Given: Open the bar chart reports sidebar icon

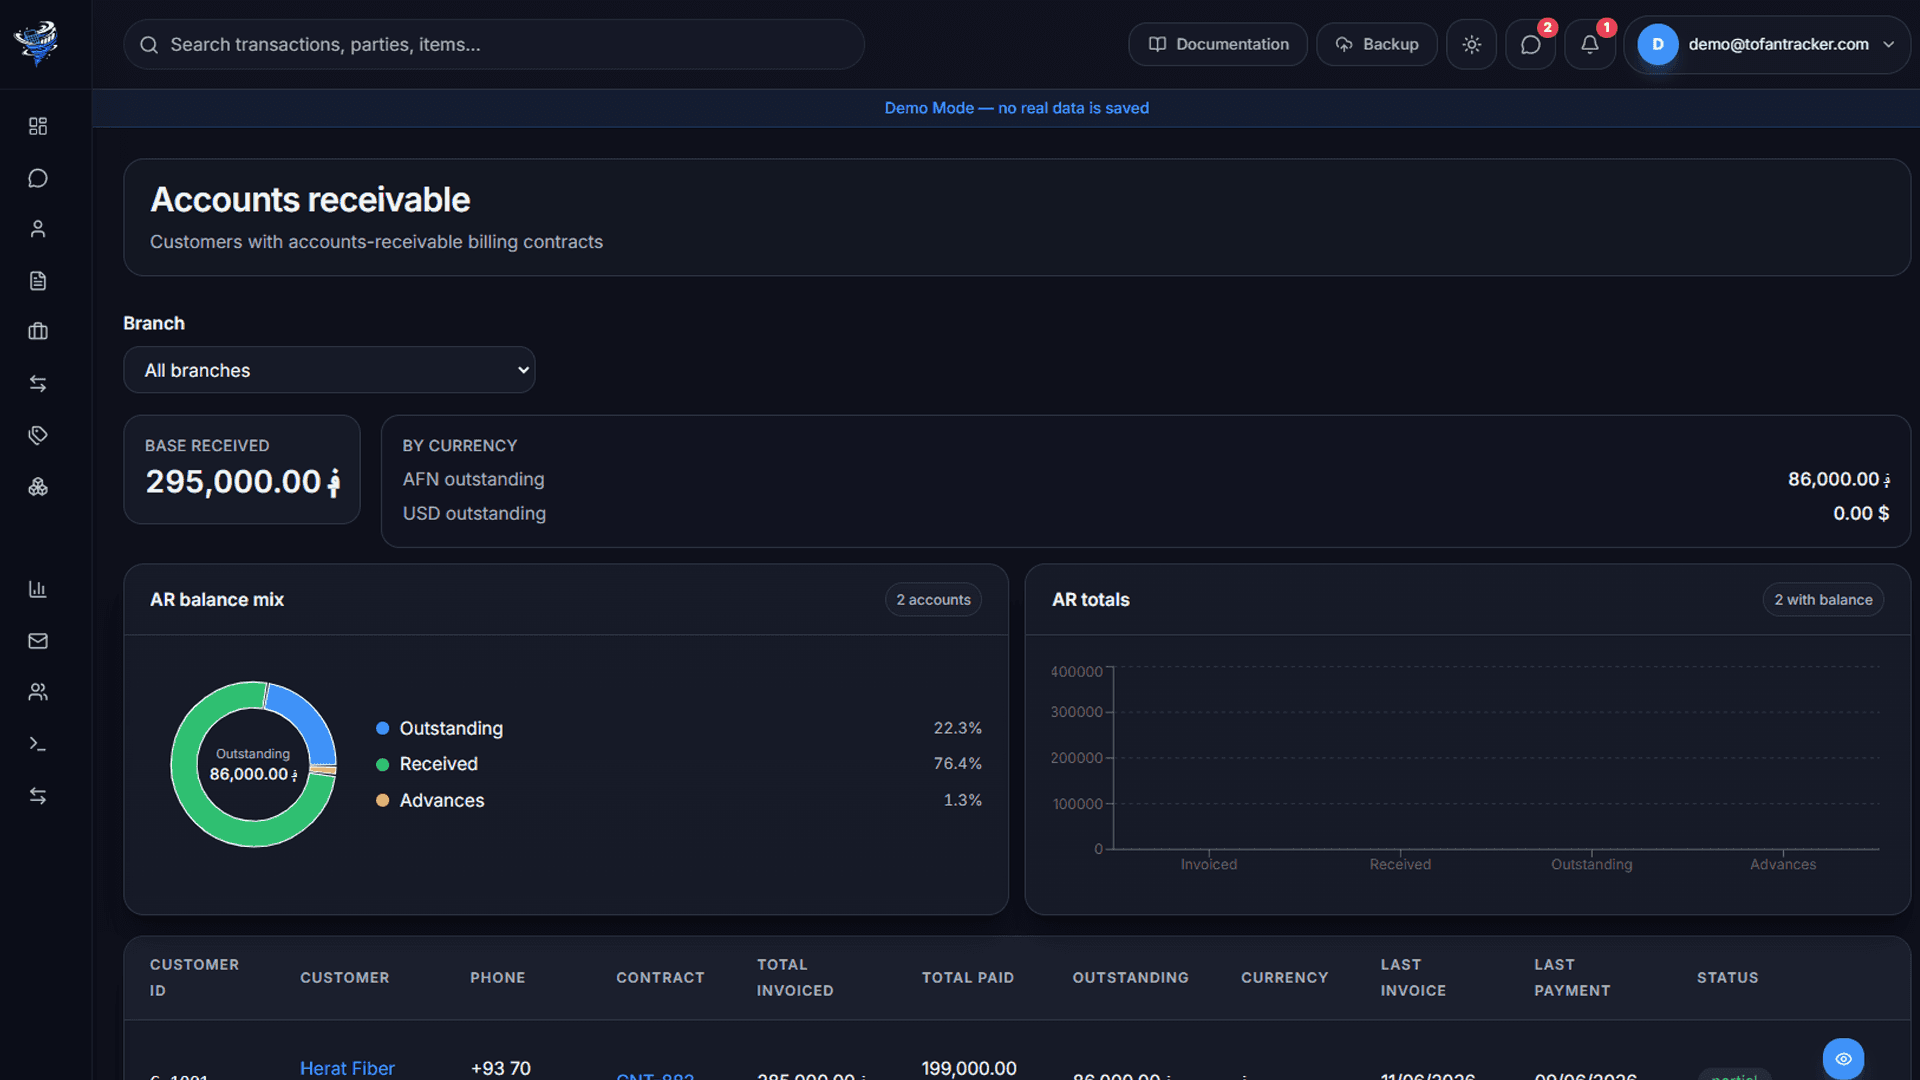Looking at the screenshot, I should click(38, 589).
